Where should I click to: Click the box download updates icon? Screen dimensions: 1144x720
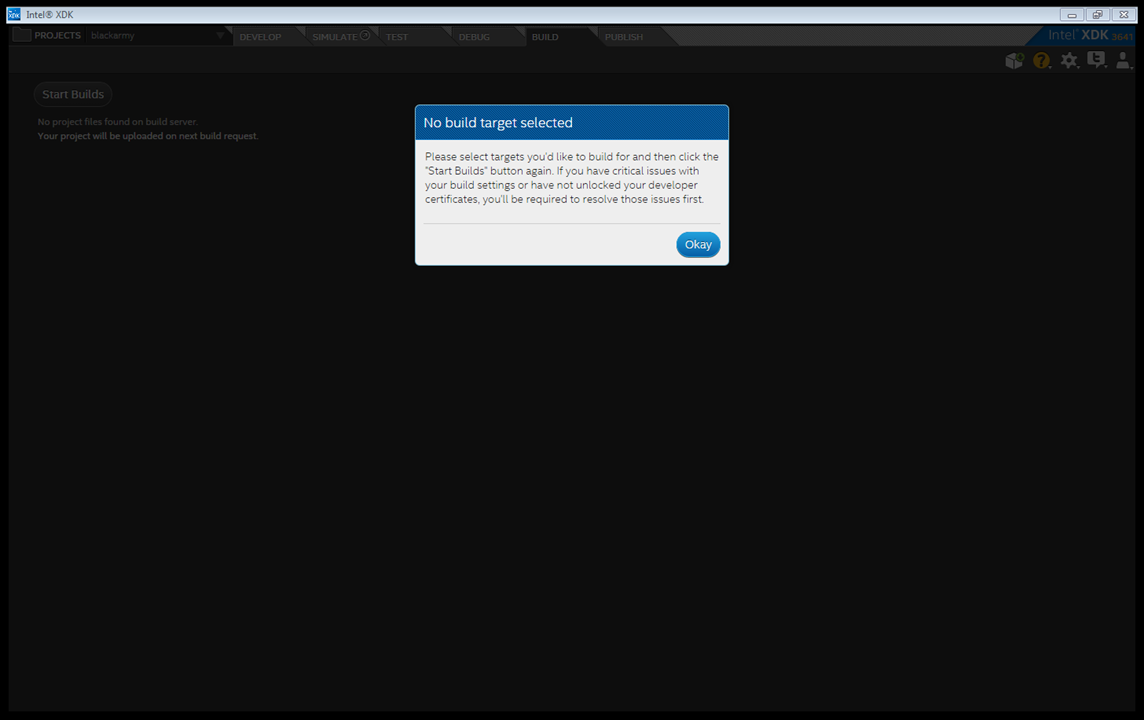tap(1014, 61)
